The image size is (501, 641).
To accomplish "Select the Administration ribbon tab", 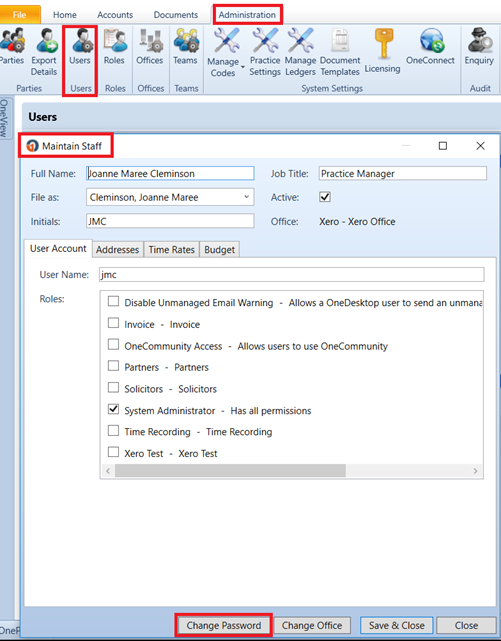I will tap(247, 15).
